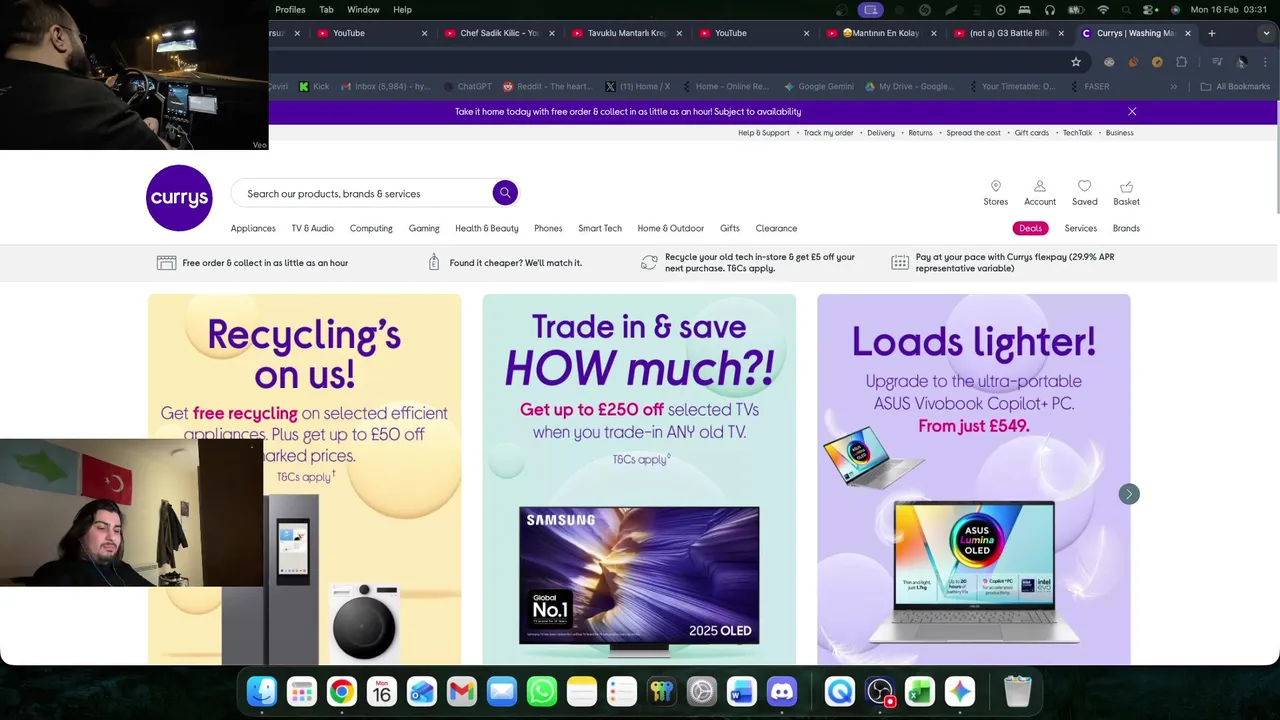Open the media control icon in Chrome toolbar
1280x720 pixels.
[x=1217, y=62]
